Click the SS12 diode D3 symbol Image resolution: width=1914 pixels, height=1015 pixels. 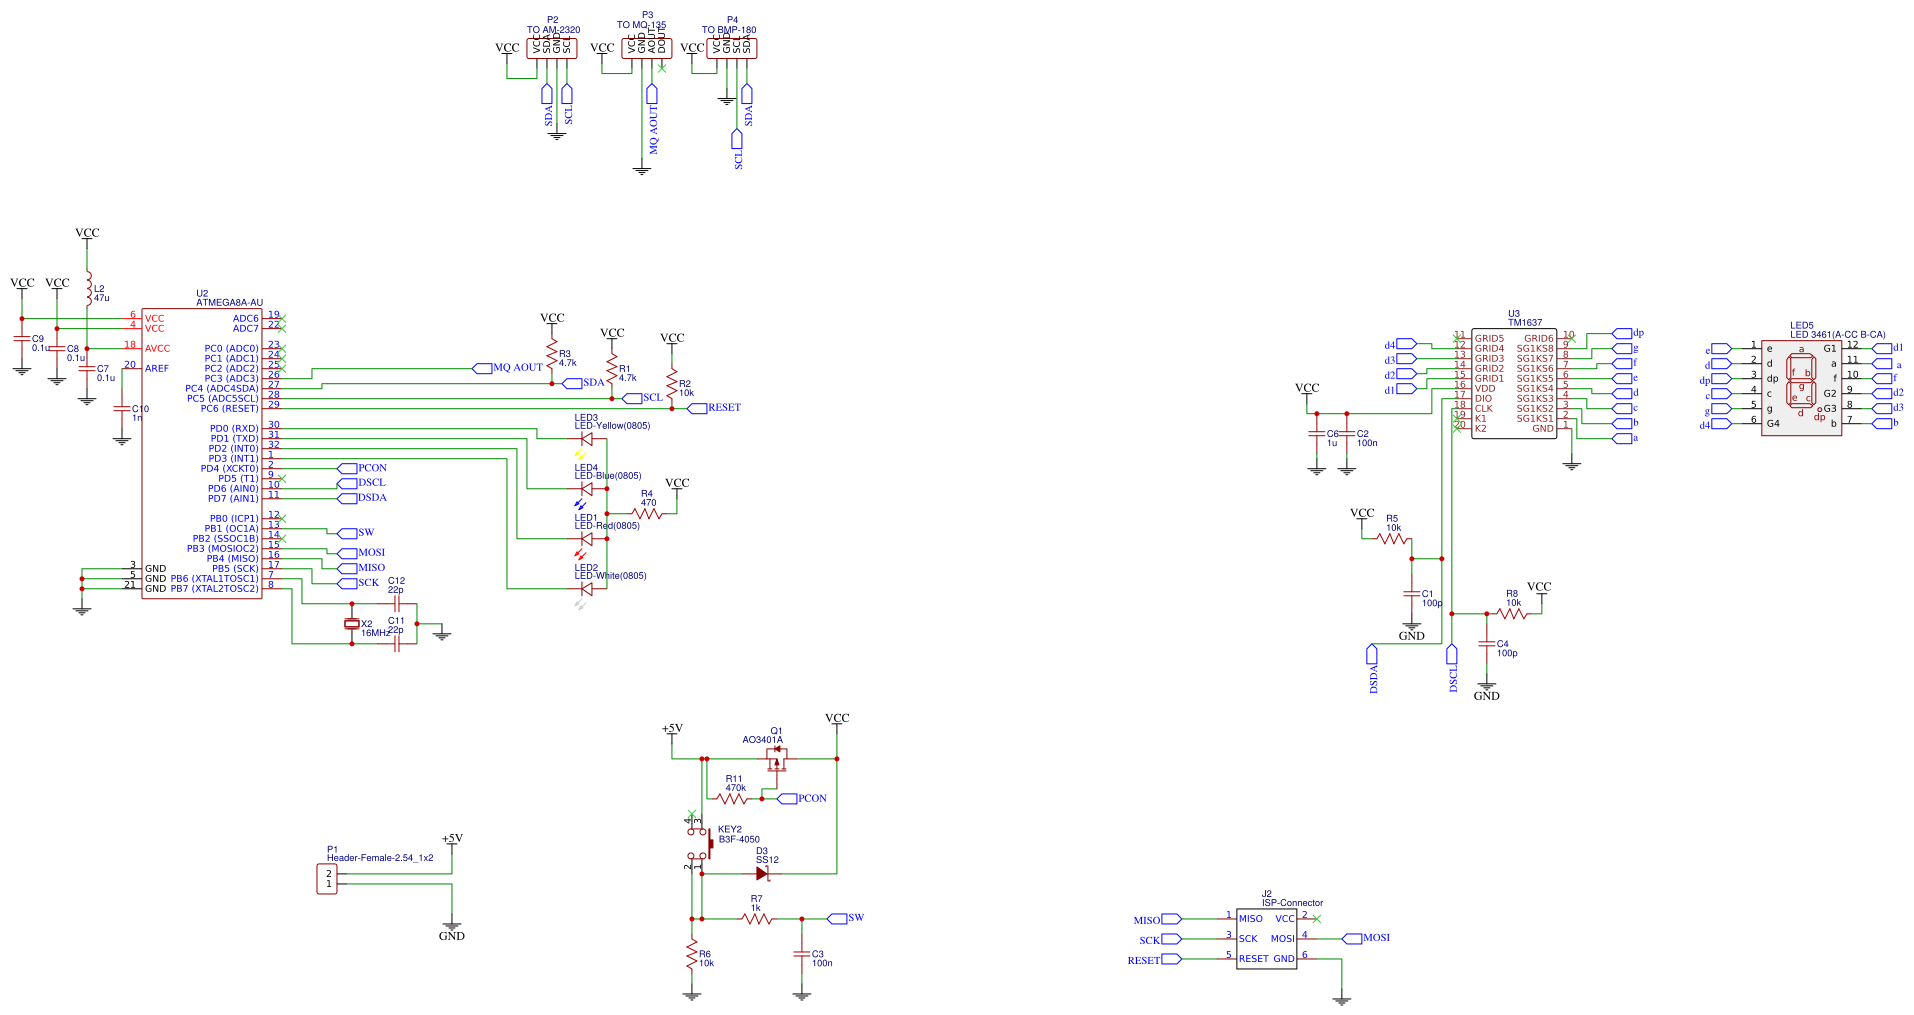coord(762,873)
